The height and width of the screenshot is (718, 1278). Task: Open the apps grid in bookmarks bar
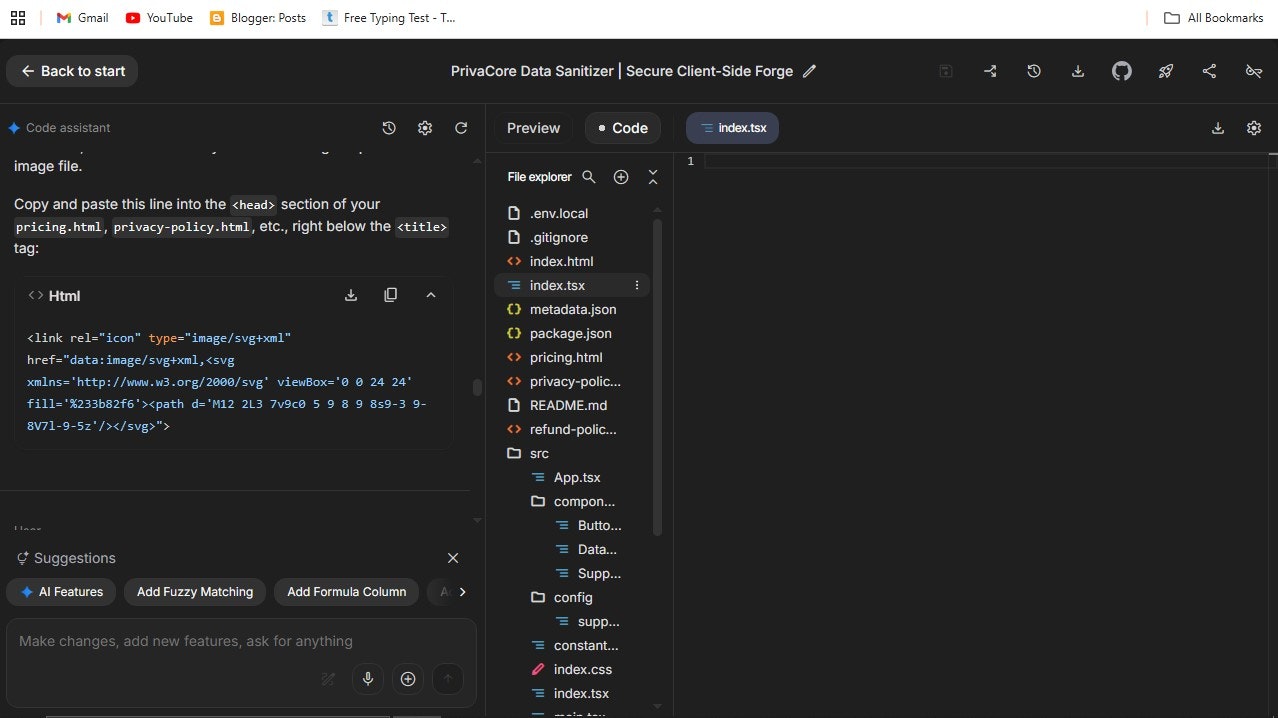click(18, 18)
